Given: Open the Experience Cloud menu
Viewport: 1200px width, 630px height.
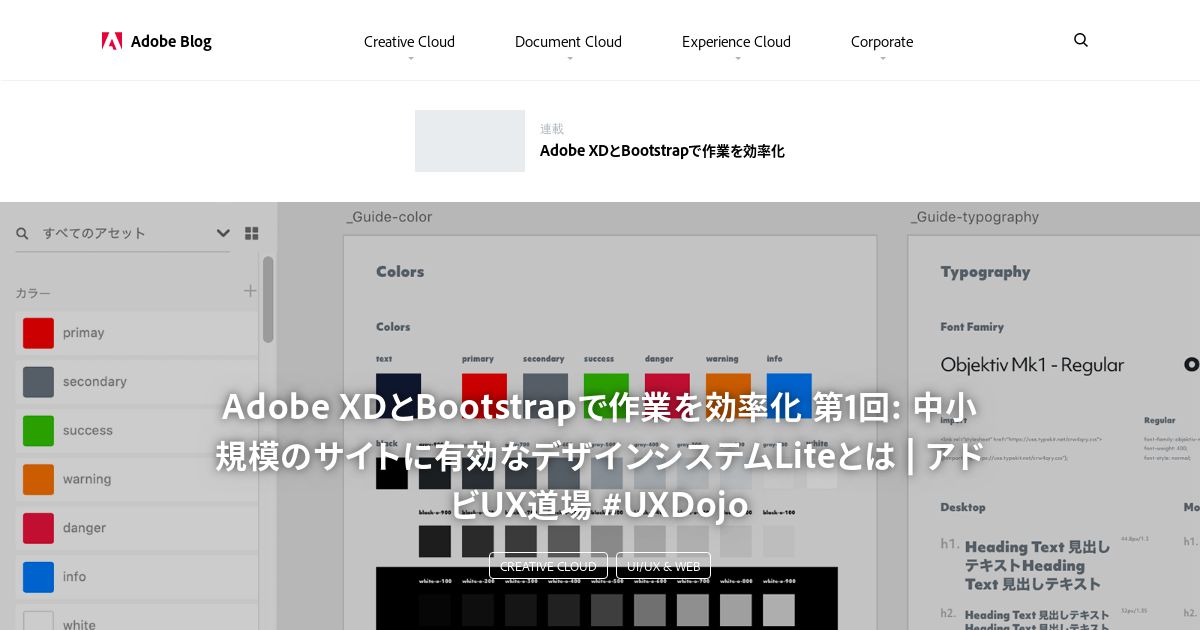Looking at the screenshot, I should click(x=736, y=42).
